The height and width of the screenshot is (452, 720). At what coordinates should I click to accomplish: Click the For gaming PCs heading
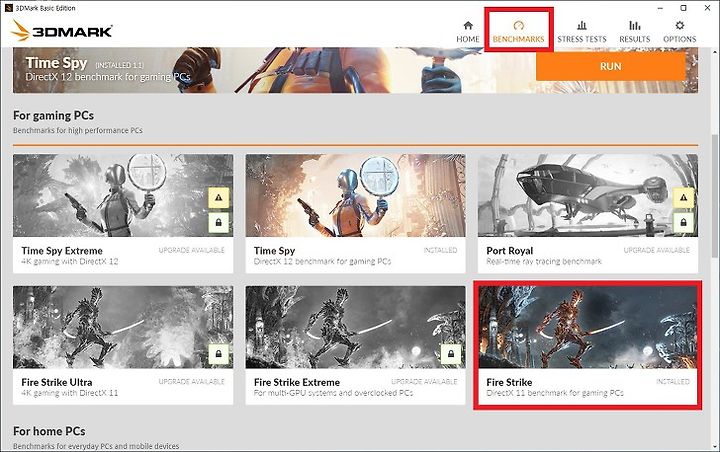[53, 115]
